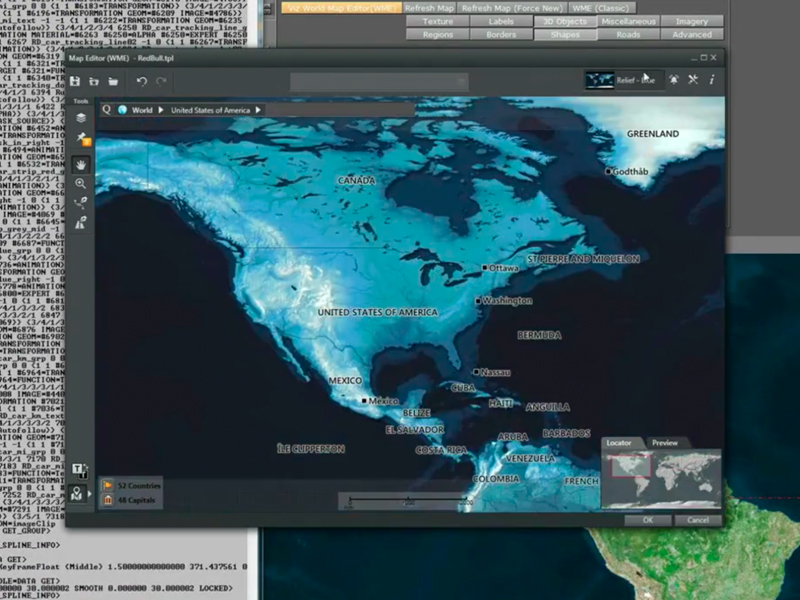Open the Regions tab

[x=437, y=35]
